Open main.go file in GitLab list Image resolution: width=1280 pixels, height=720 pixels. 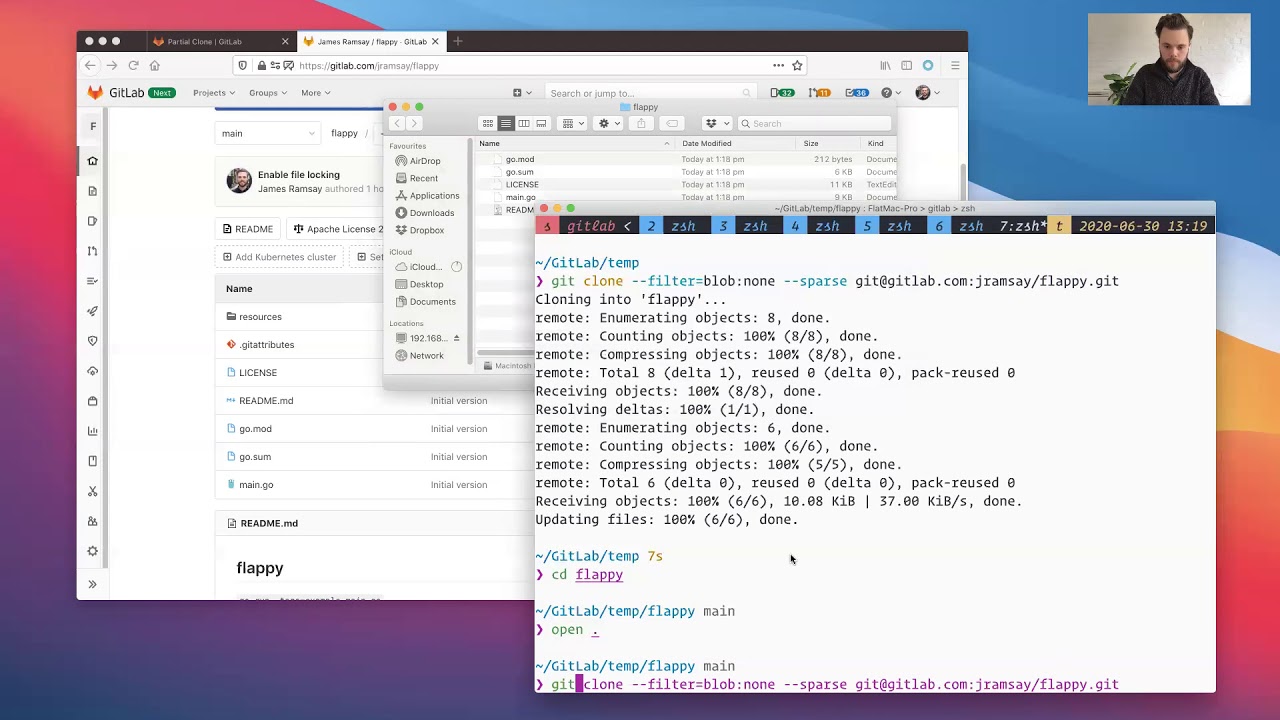point(256,485)
